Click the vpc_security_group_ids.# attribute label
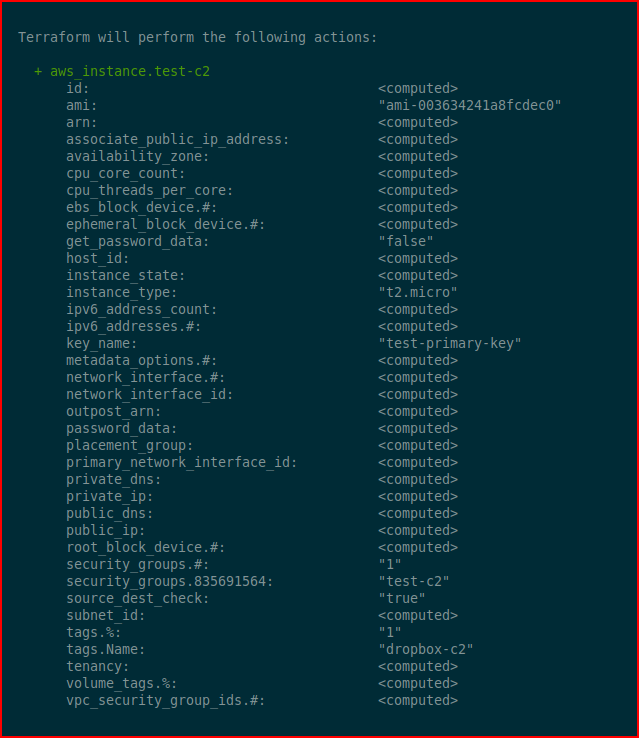Image resolution: width=639 pixels, height=738 pixels. tap(166, 701)
